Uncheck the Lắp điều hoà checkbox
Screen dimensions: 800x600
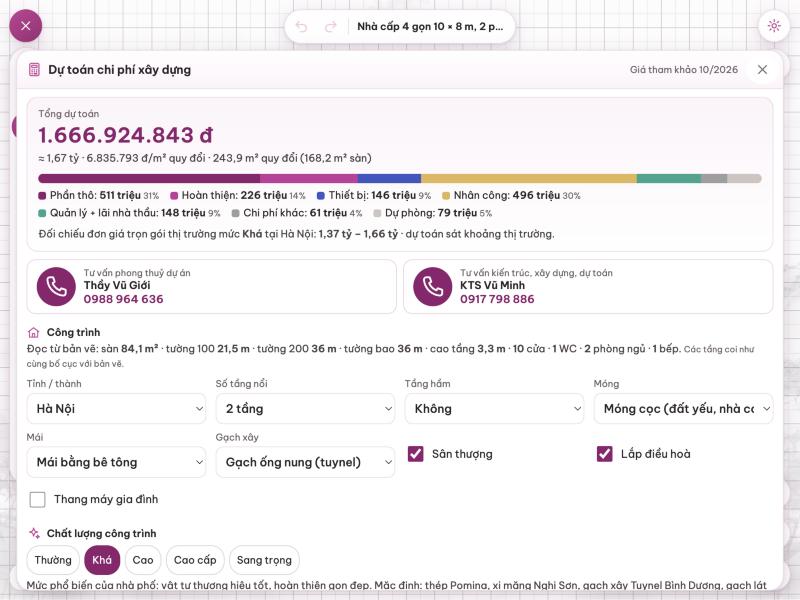(605, 454)
